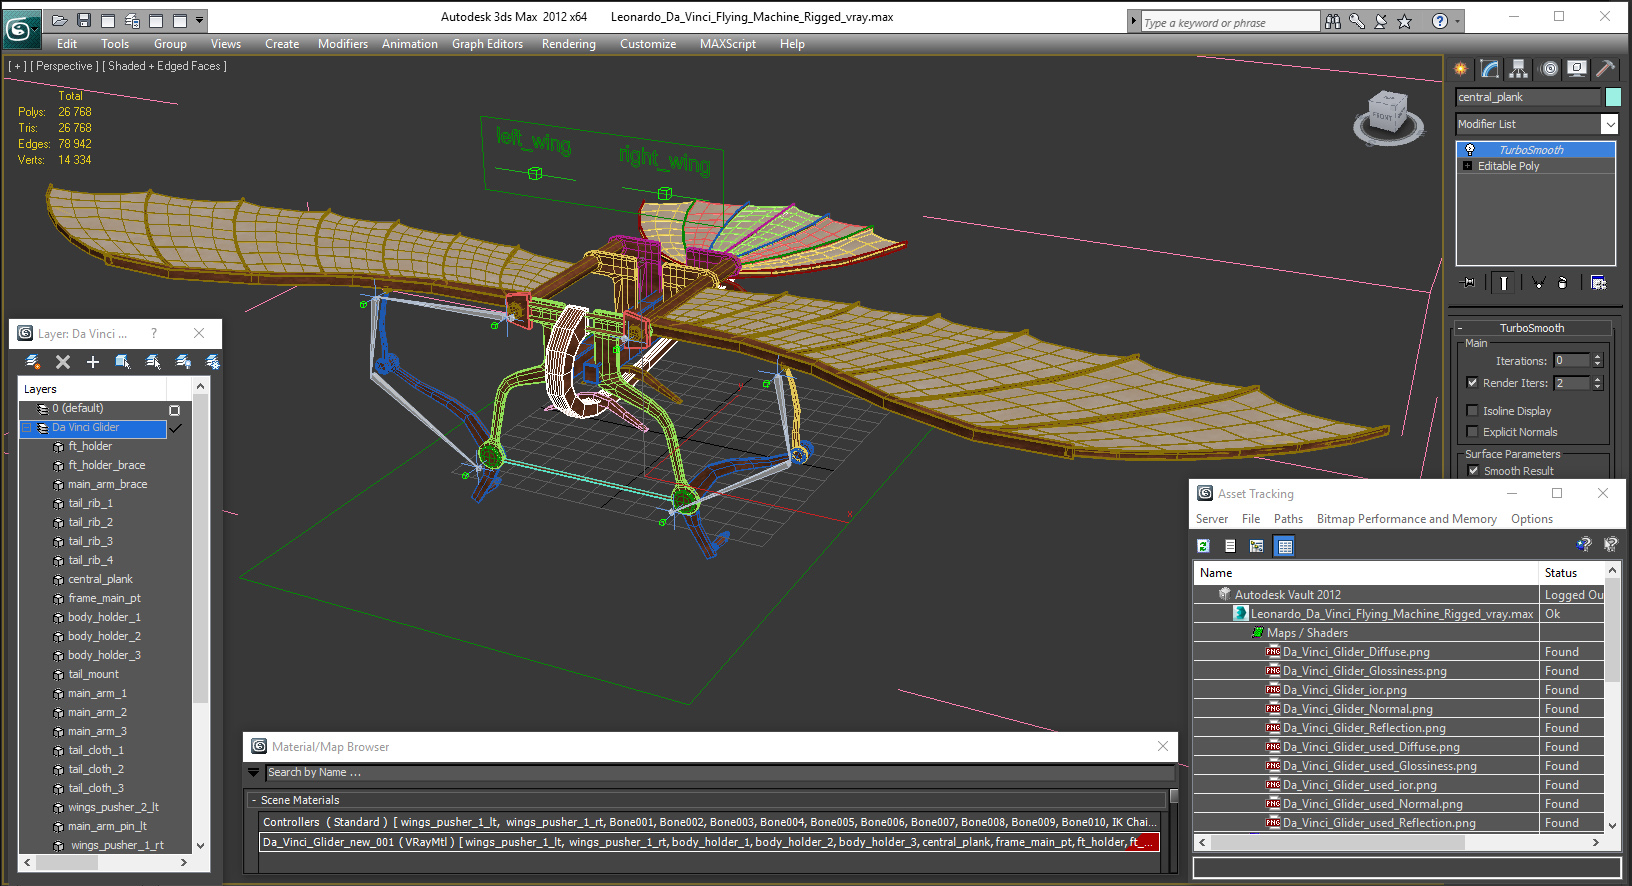Click the Status column header
Image resolution: width=1632 pixels, height=886 pixels.
[1571, 573]
